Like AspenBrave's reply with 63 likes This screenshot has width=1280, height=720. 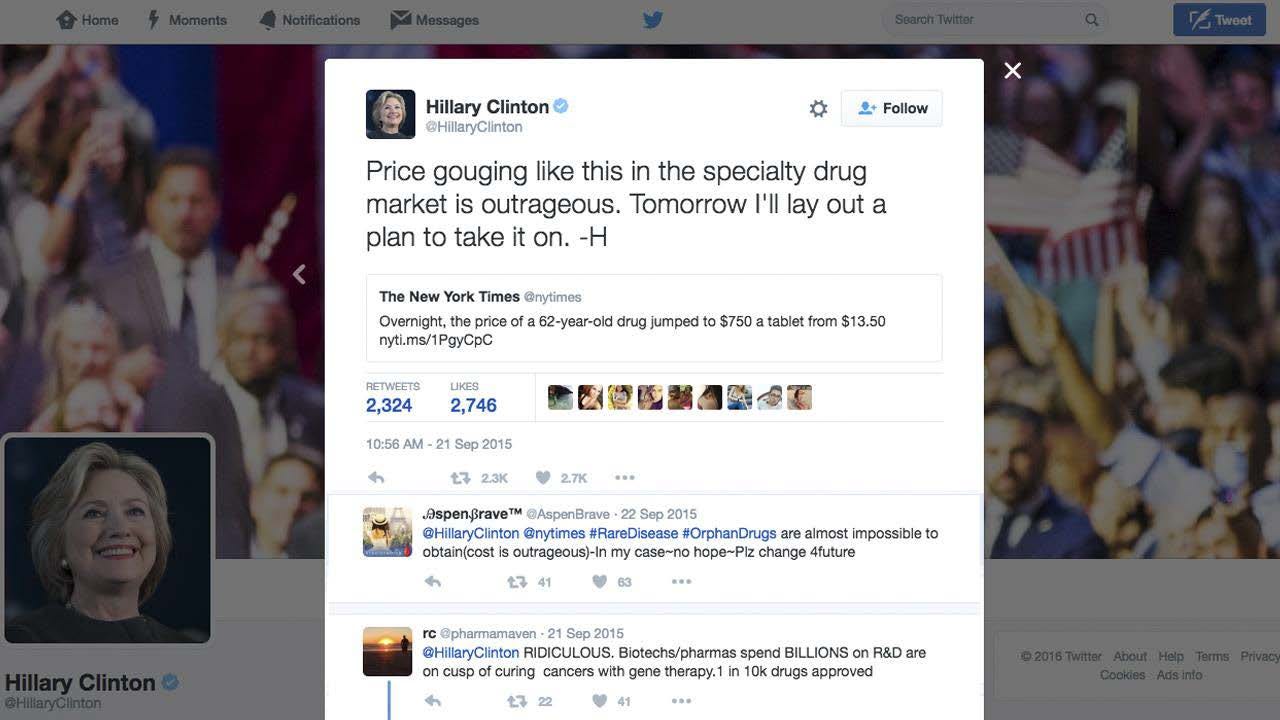(x=611, y=582)
